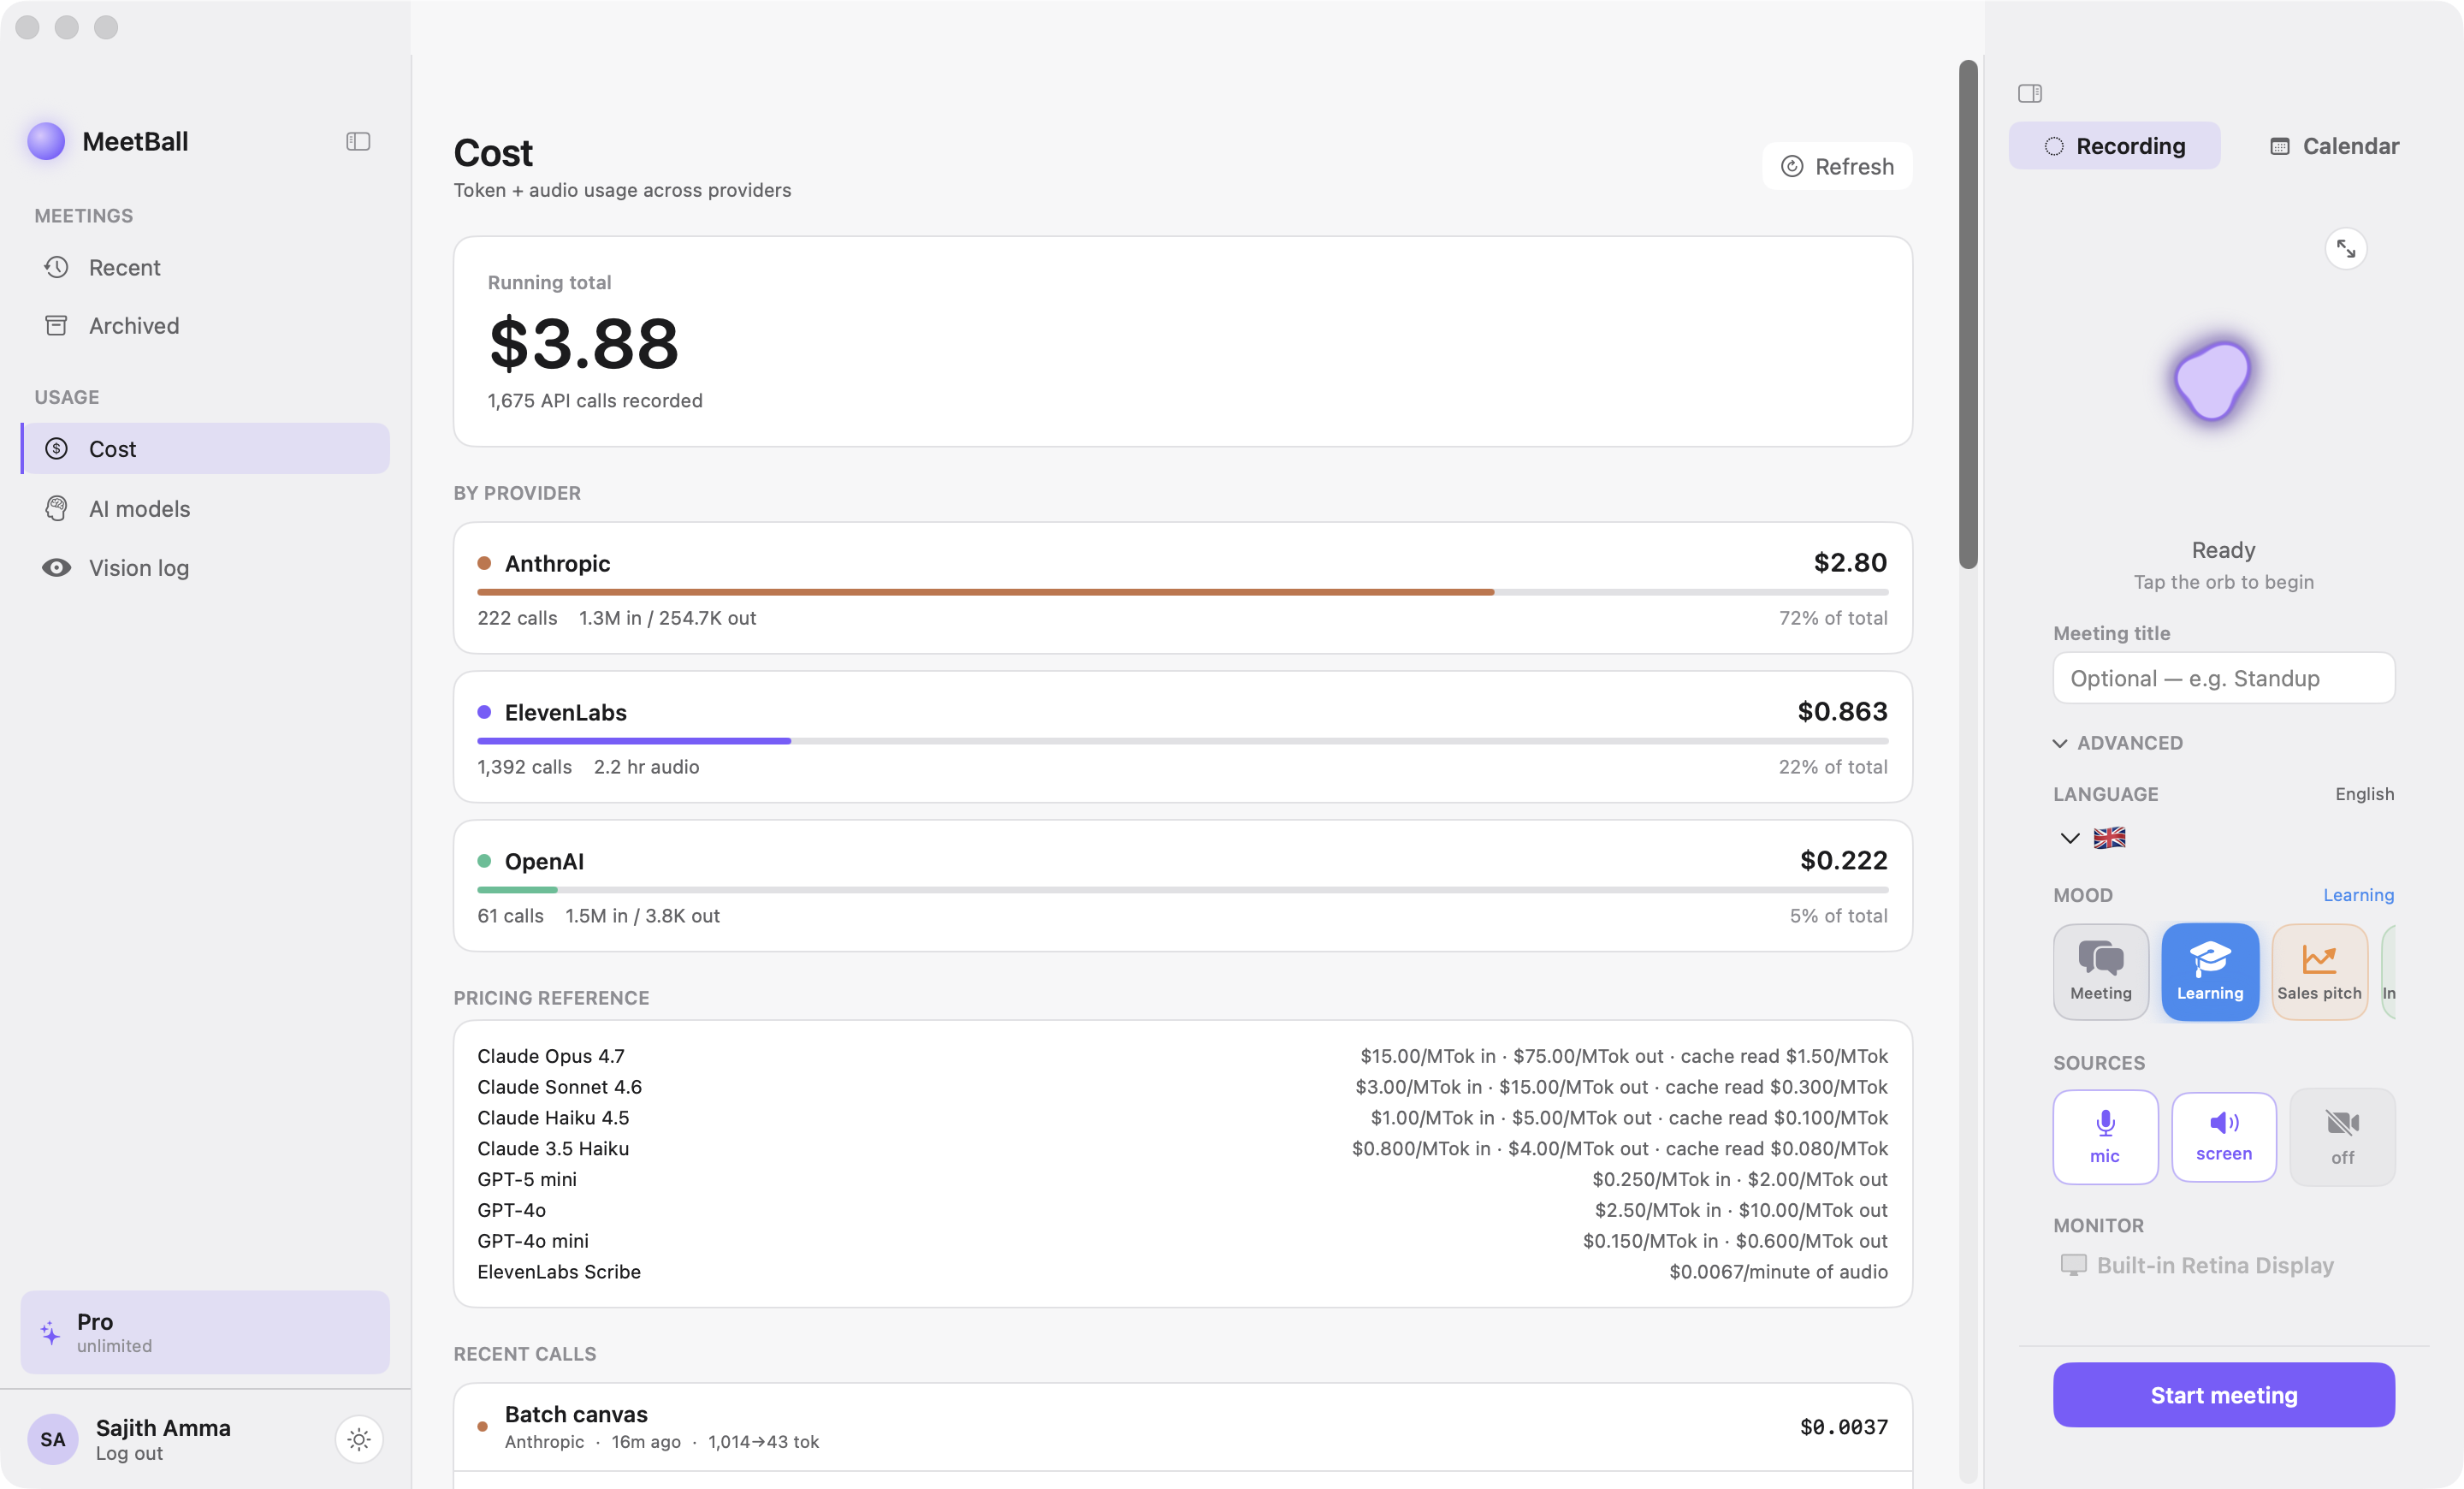
Task: Click the Claude Opus 4.7 pricing row
Action: (1182, 1056)
